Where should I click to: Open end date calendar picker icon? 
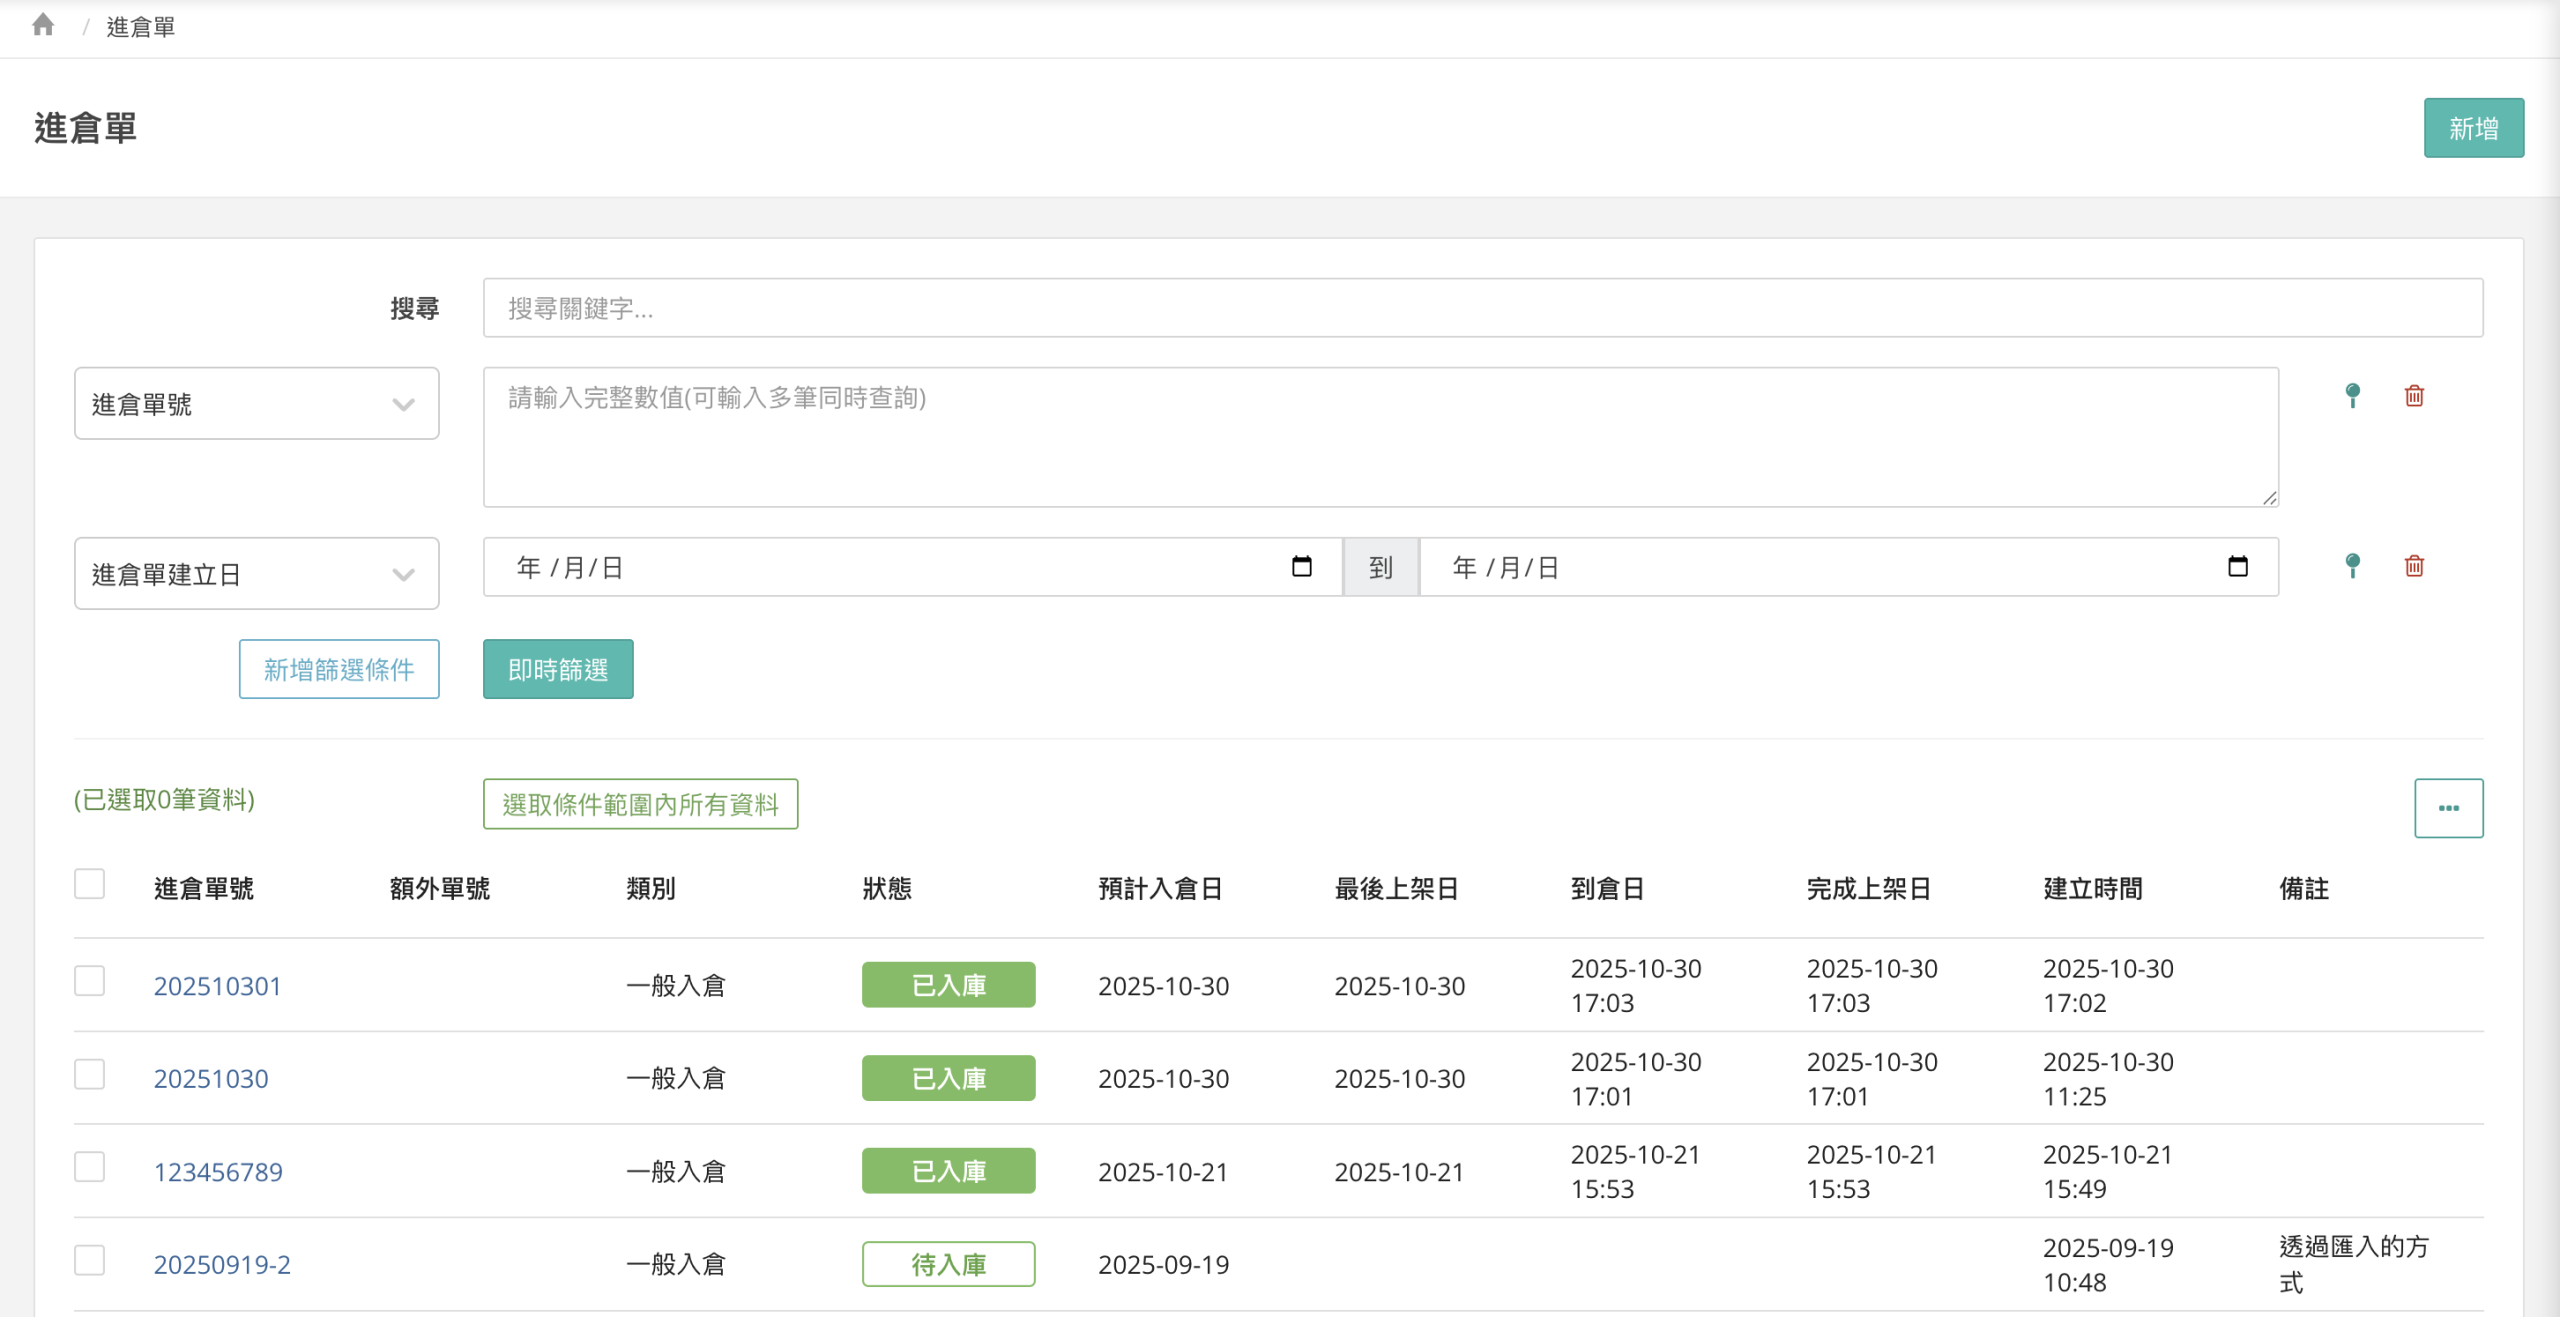(x=2237, y=567)
